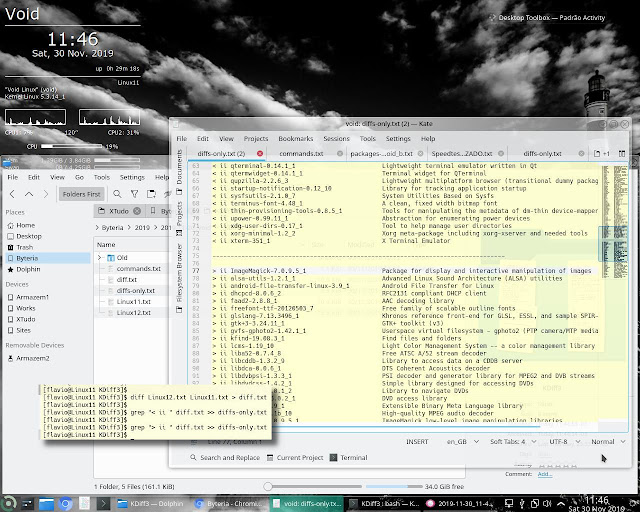Image resolution: width=640 pixels, height=512 pixels.
Task: Launch Chromium from taskbar pinned icon
Action: point(64,504)
